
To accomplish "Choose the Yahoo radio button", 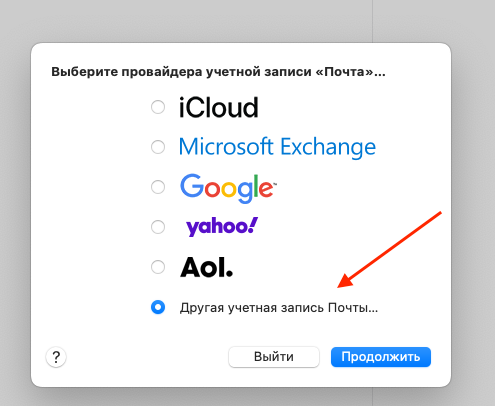I will coord(158,227).
